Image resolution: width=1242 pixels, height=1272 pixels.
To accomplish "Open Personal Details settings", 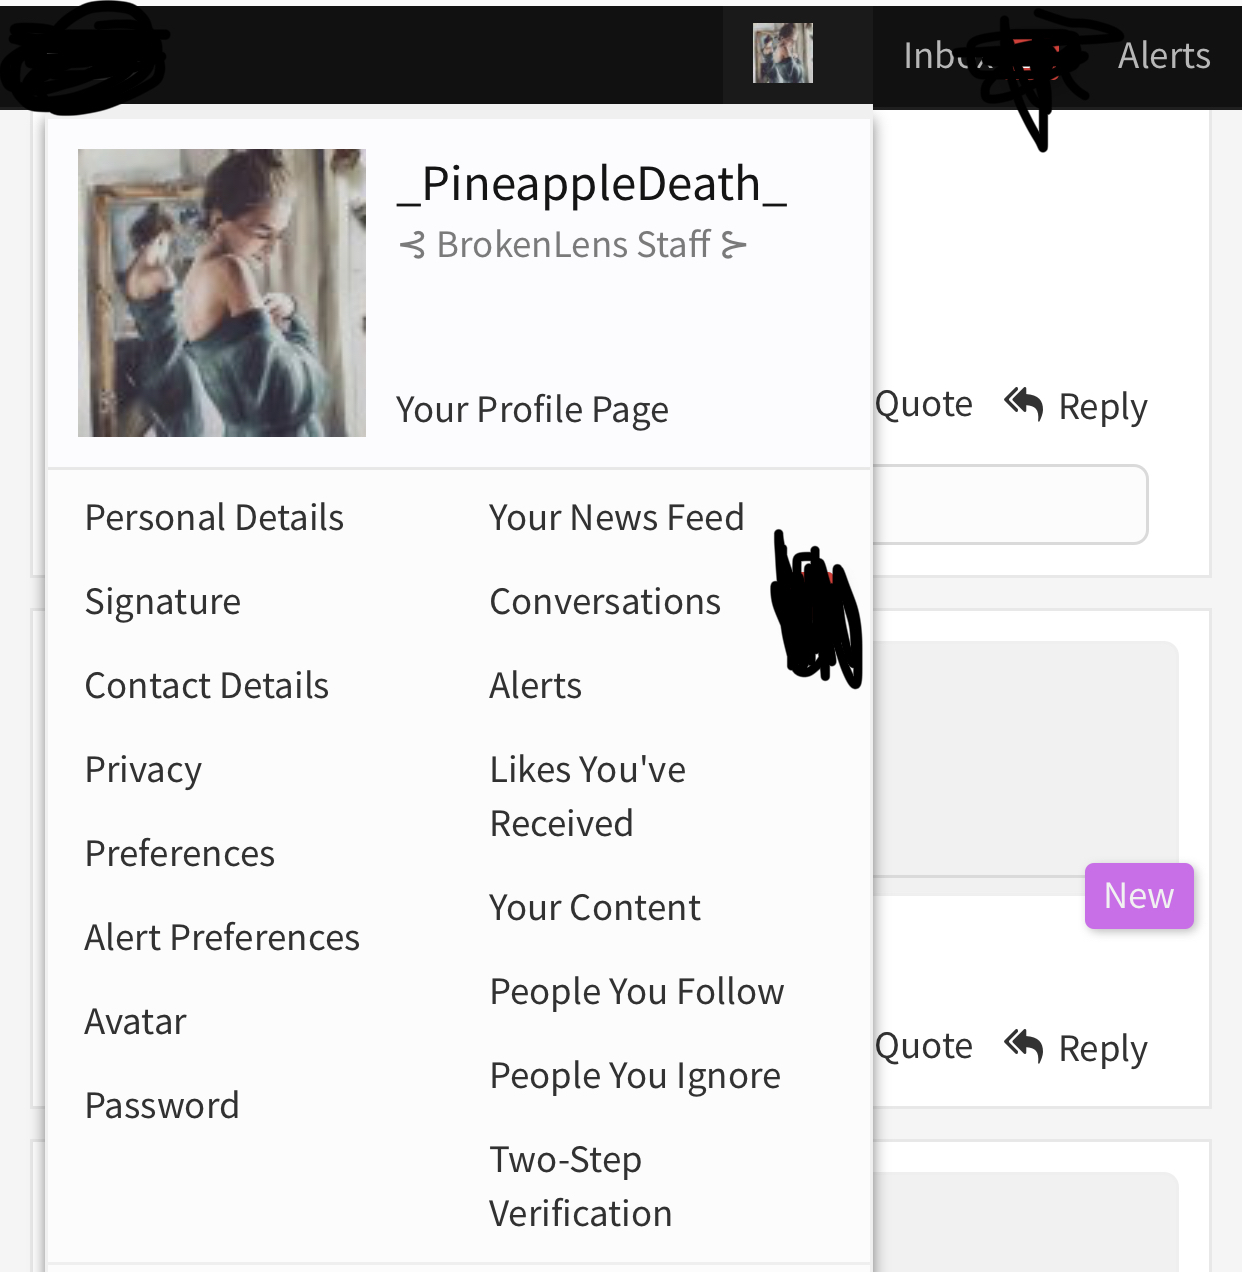I will pyautogui.click(x=214, y=518).
